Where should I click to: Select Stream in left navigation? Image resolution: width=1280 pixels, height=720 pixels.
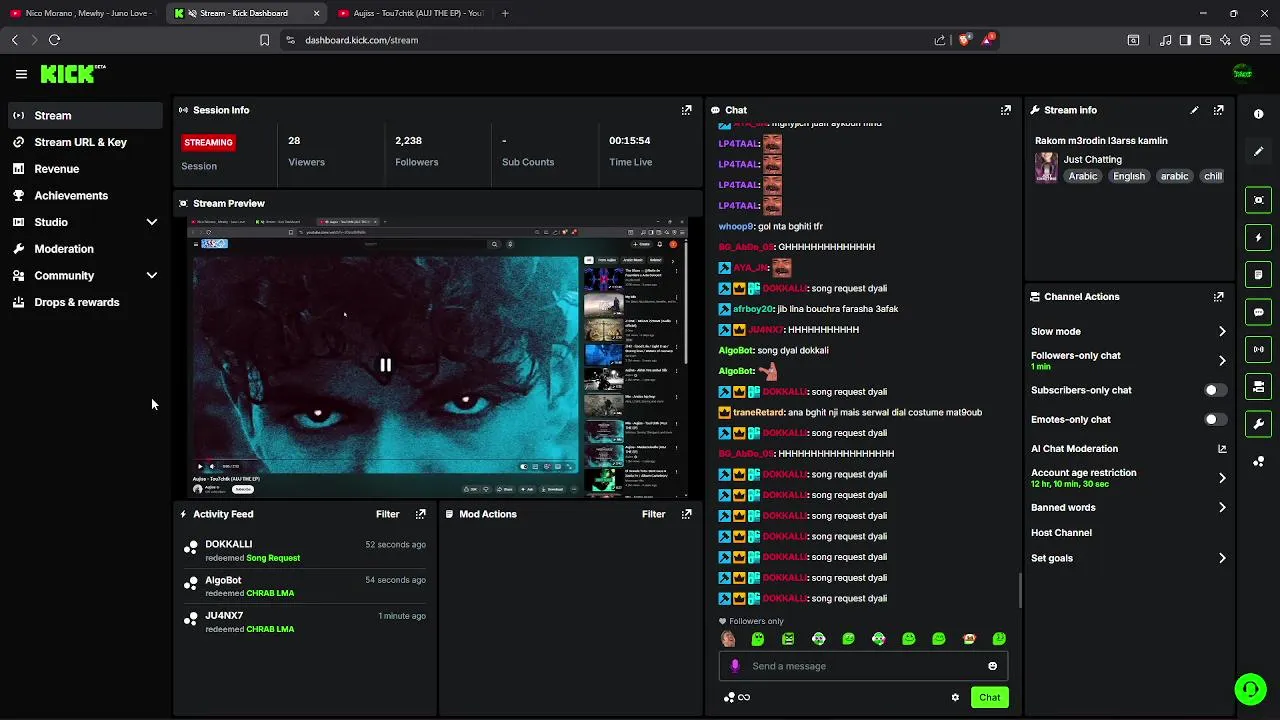84,115
